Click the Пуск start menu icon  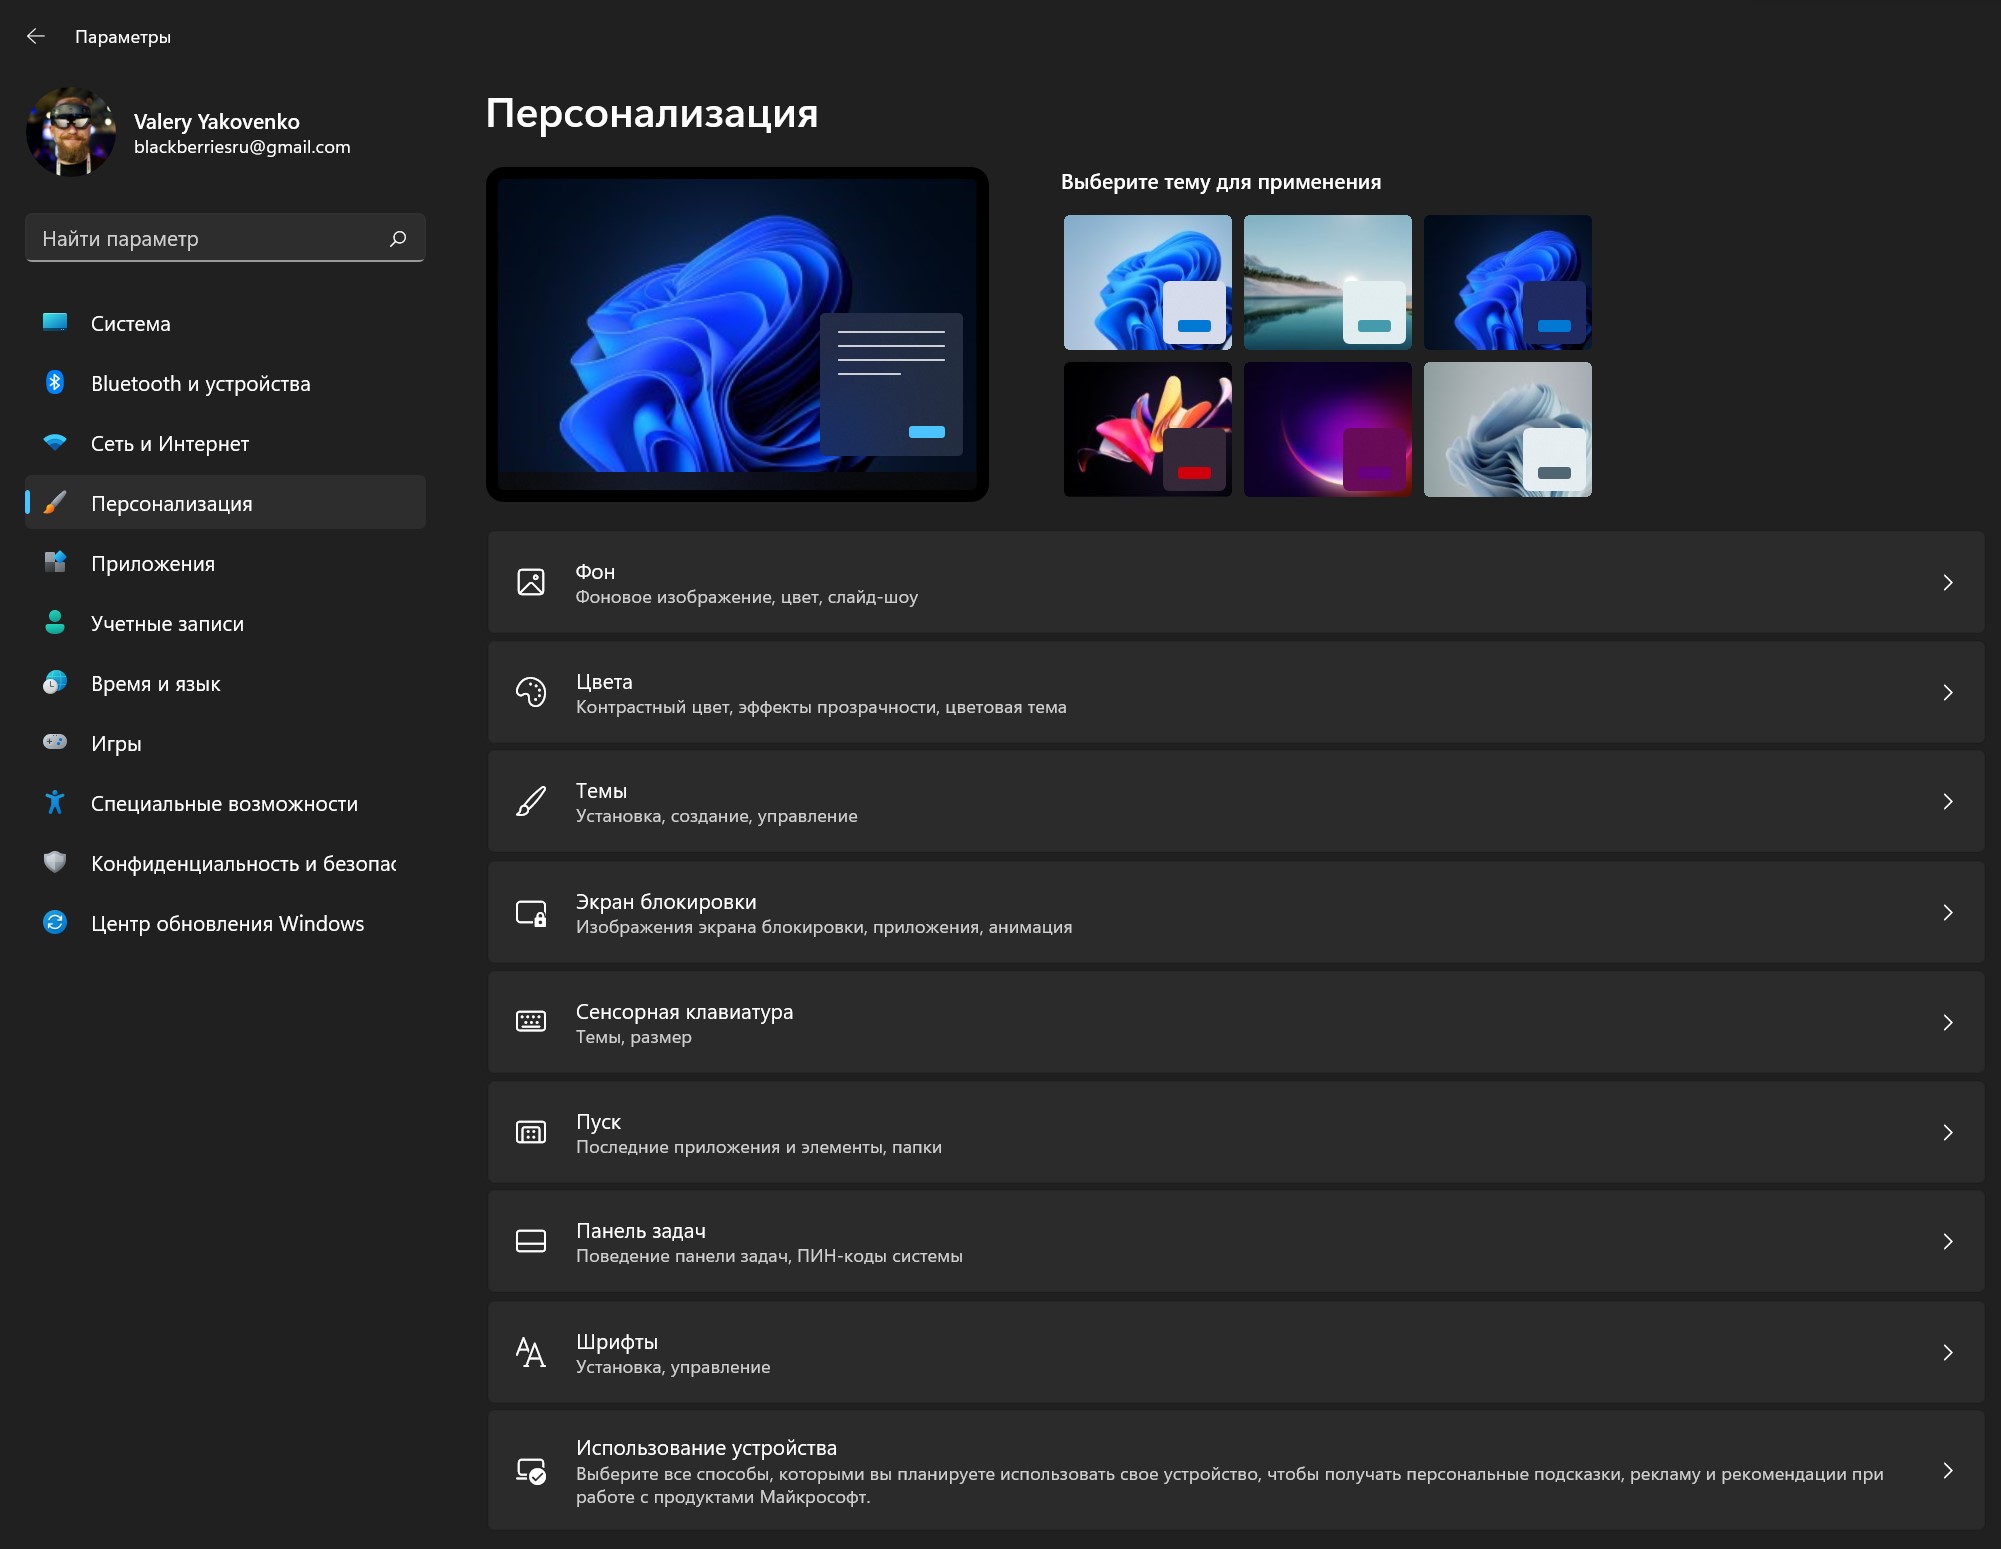531,1132
